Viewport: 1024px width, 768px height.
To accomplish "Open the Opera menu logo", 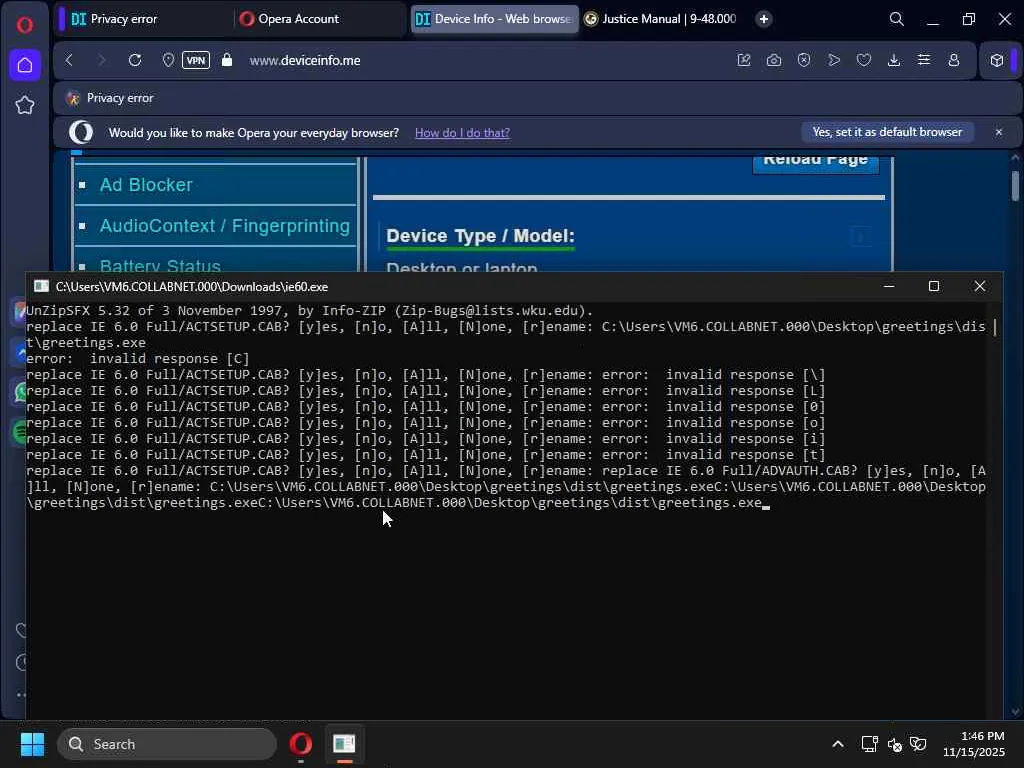I will pyautogui.click(x=25, y=25).
